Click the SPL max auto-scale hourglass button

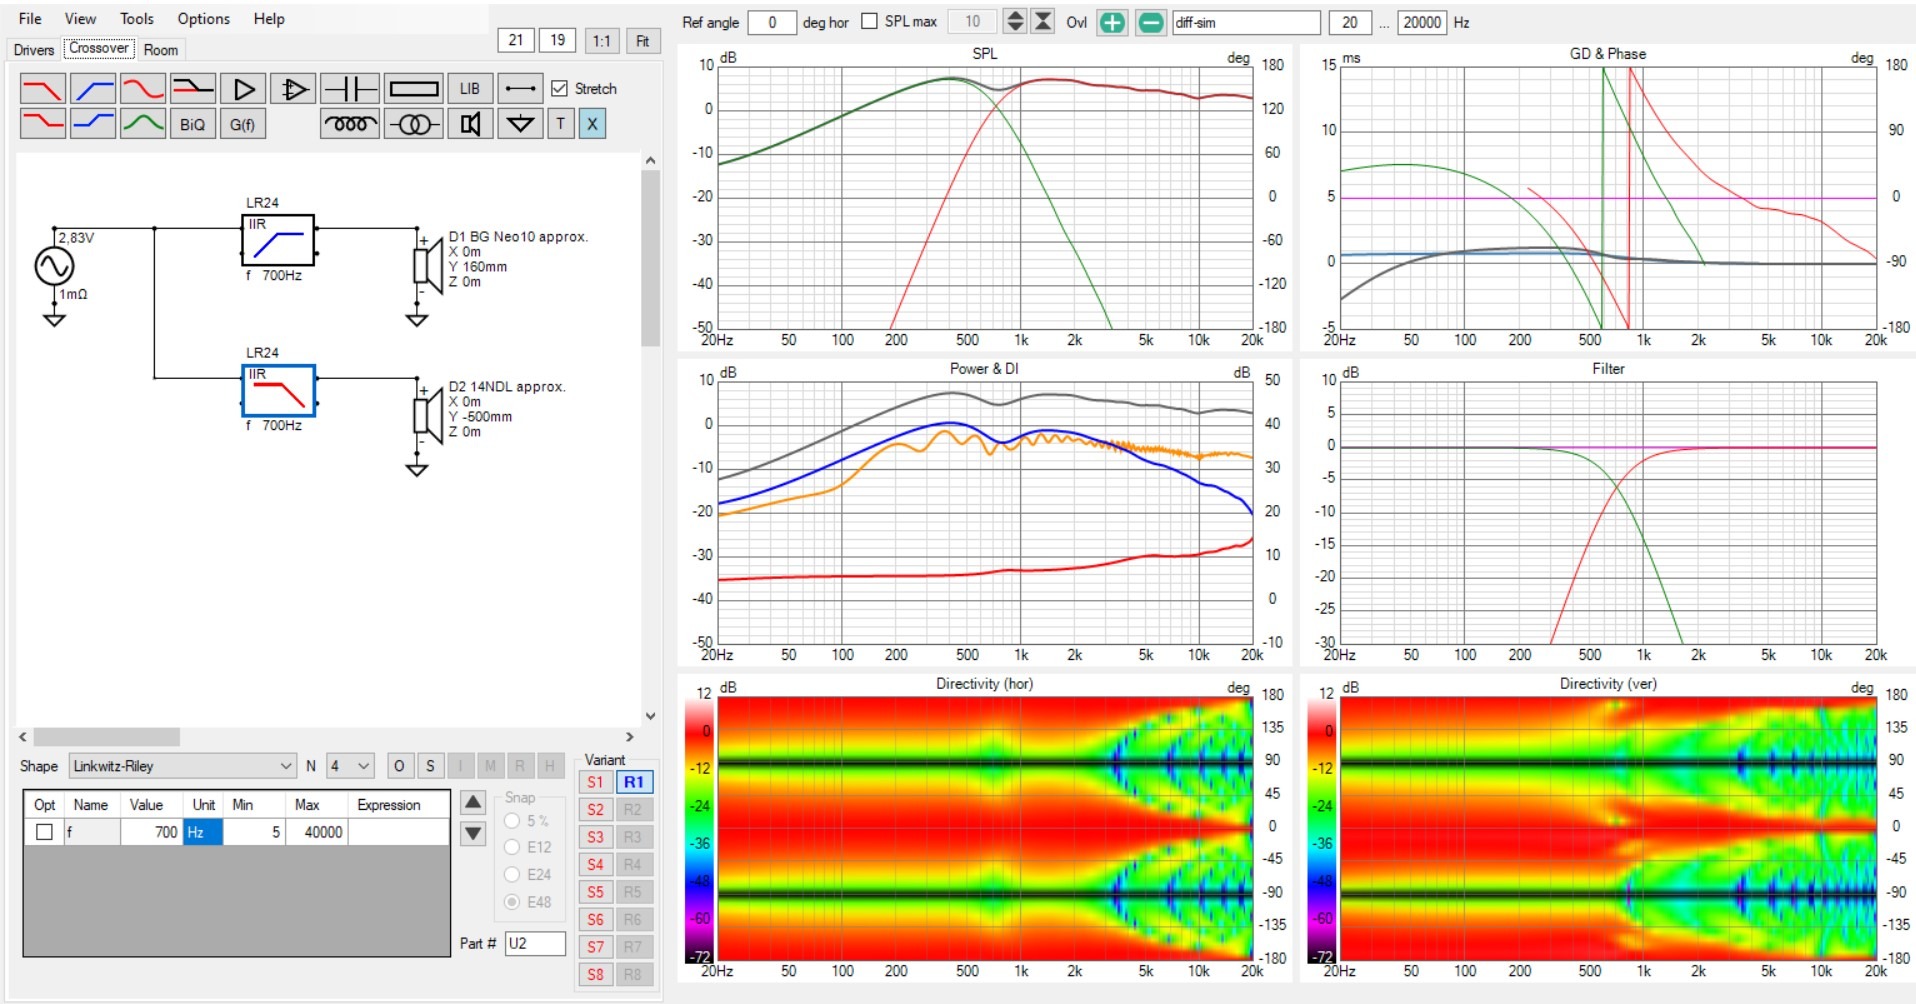point(1043,21)
